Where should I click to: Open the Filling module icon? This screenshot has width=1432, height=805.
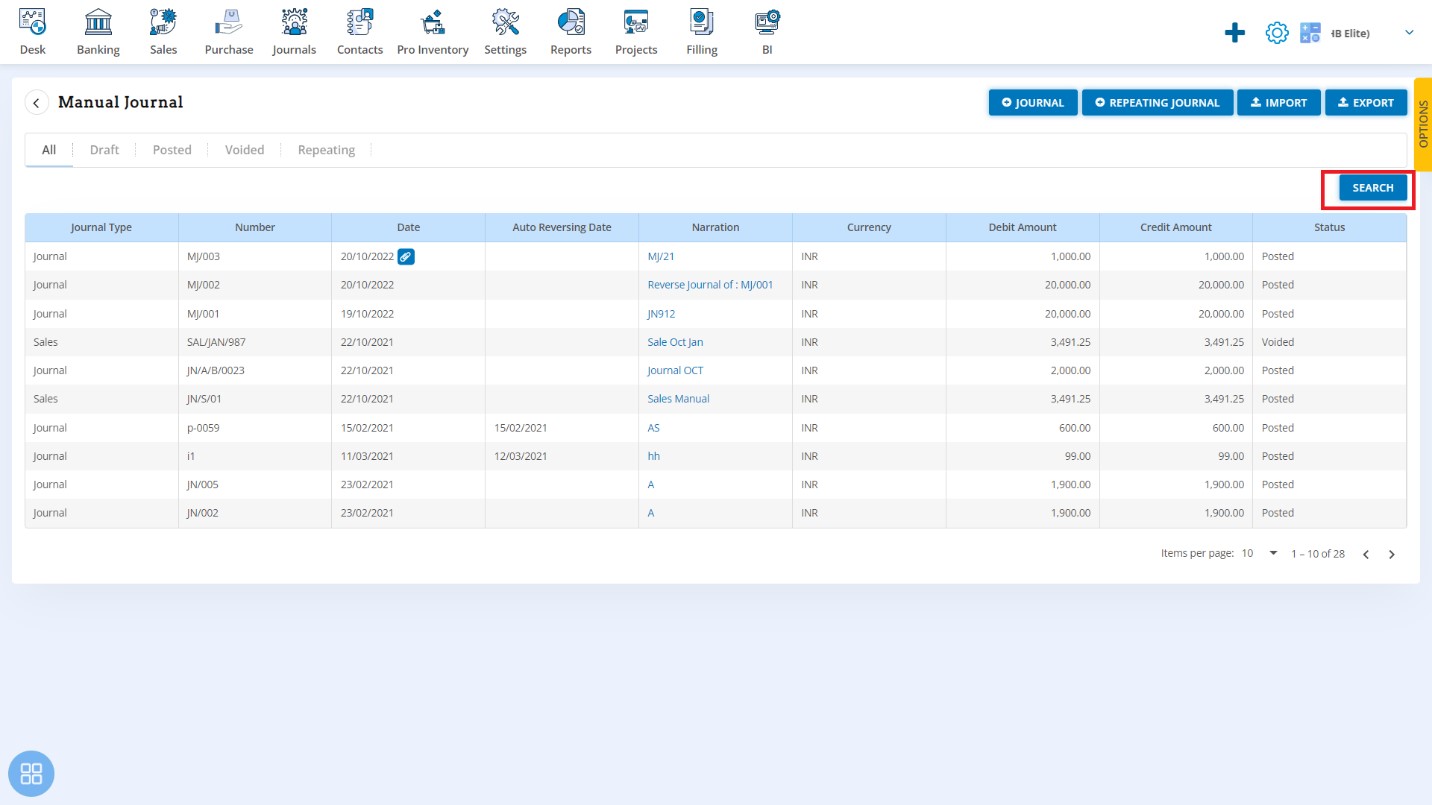(702, 22)
